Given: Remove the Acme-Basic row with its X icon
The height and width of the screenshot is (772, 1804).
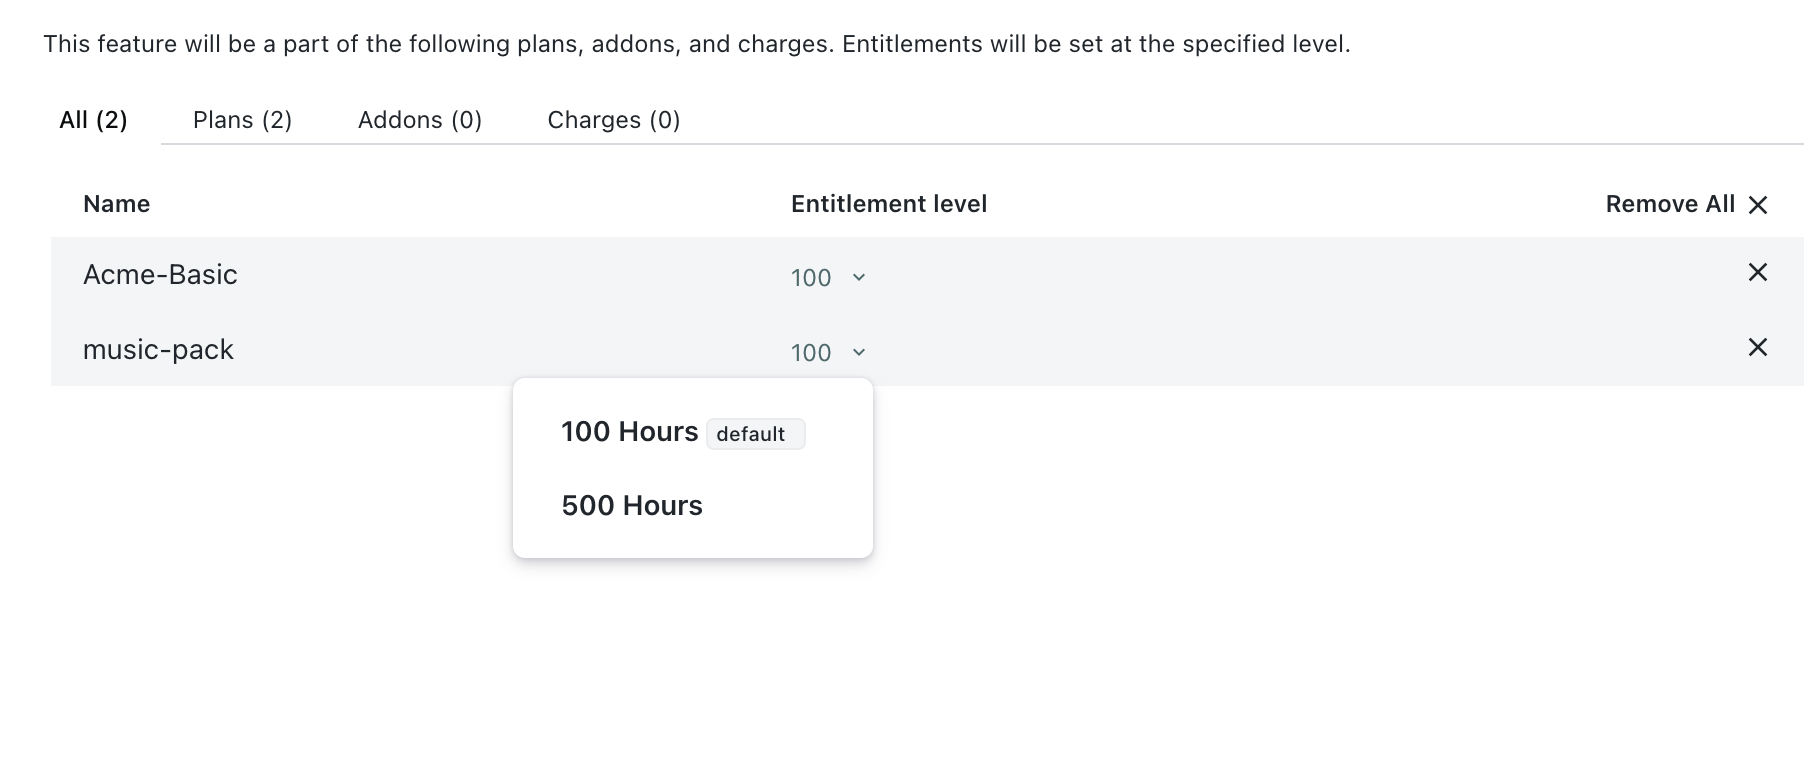Looking at the screenshot, I should [x=1757, y=272].
